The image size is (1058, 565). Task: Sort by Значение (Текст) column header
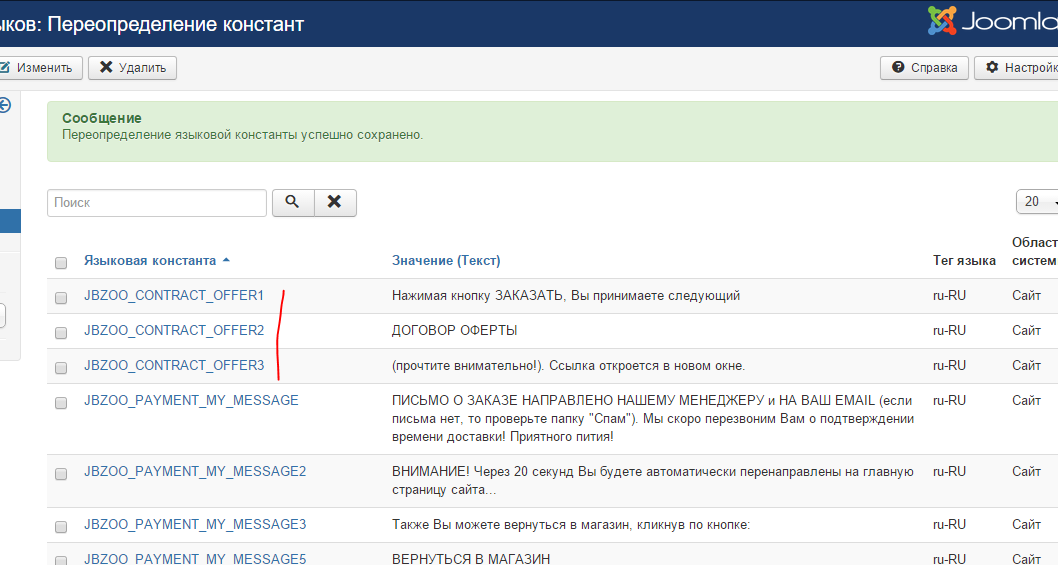click(446, 261)
